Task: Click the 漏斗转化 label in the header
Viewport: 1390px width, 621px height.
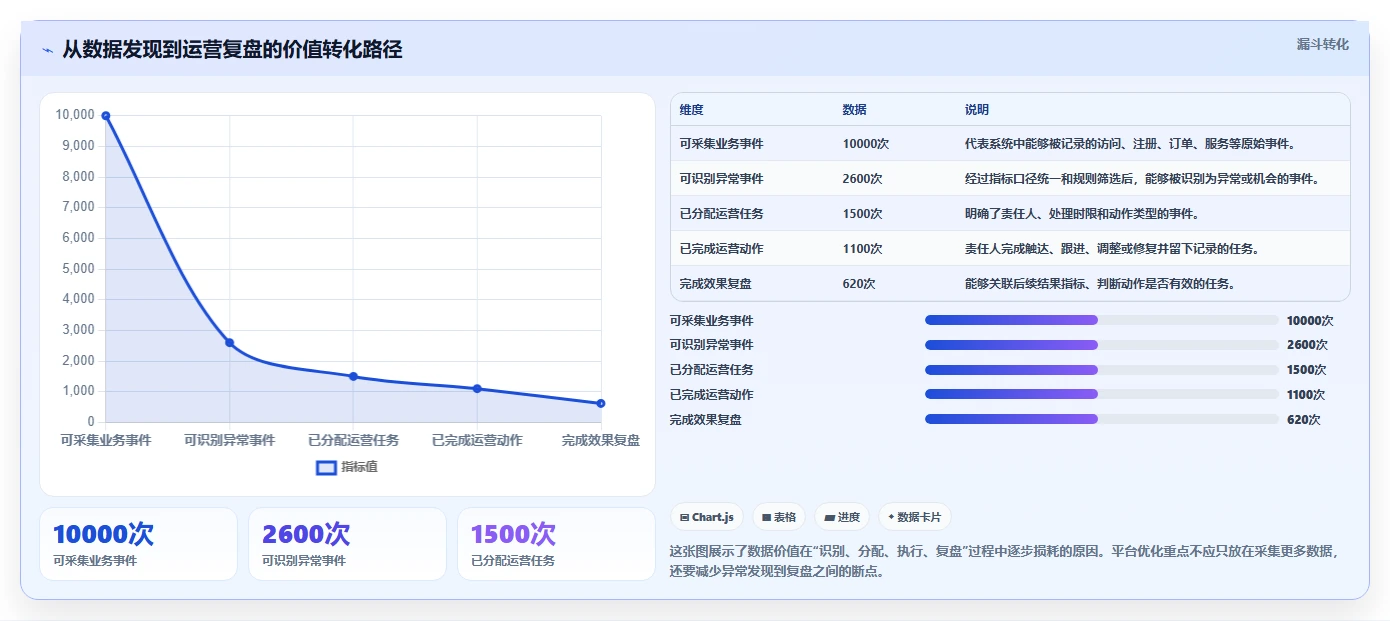Action: pyautogui.click(x=1322, y=44)
